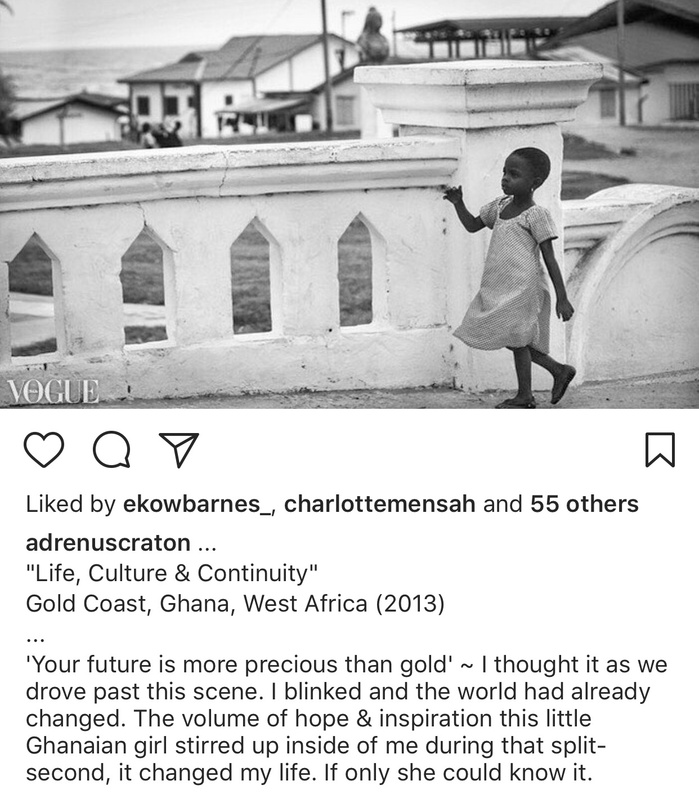Click the "Liked by" label text

point(71,504)
